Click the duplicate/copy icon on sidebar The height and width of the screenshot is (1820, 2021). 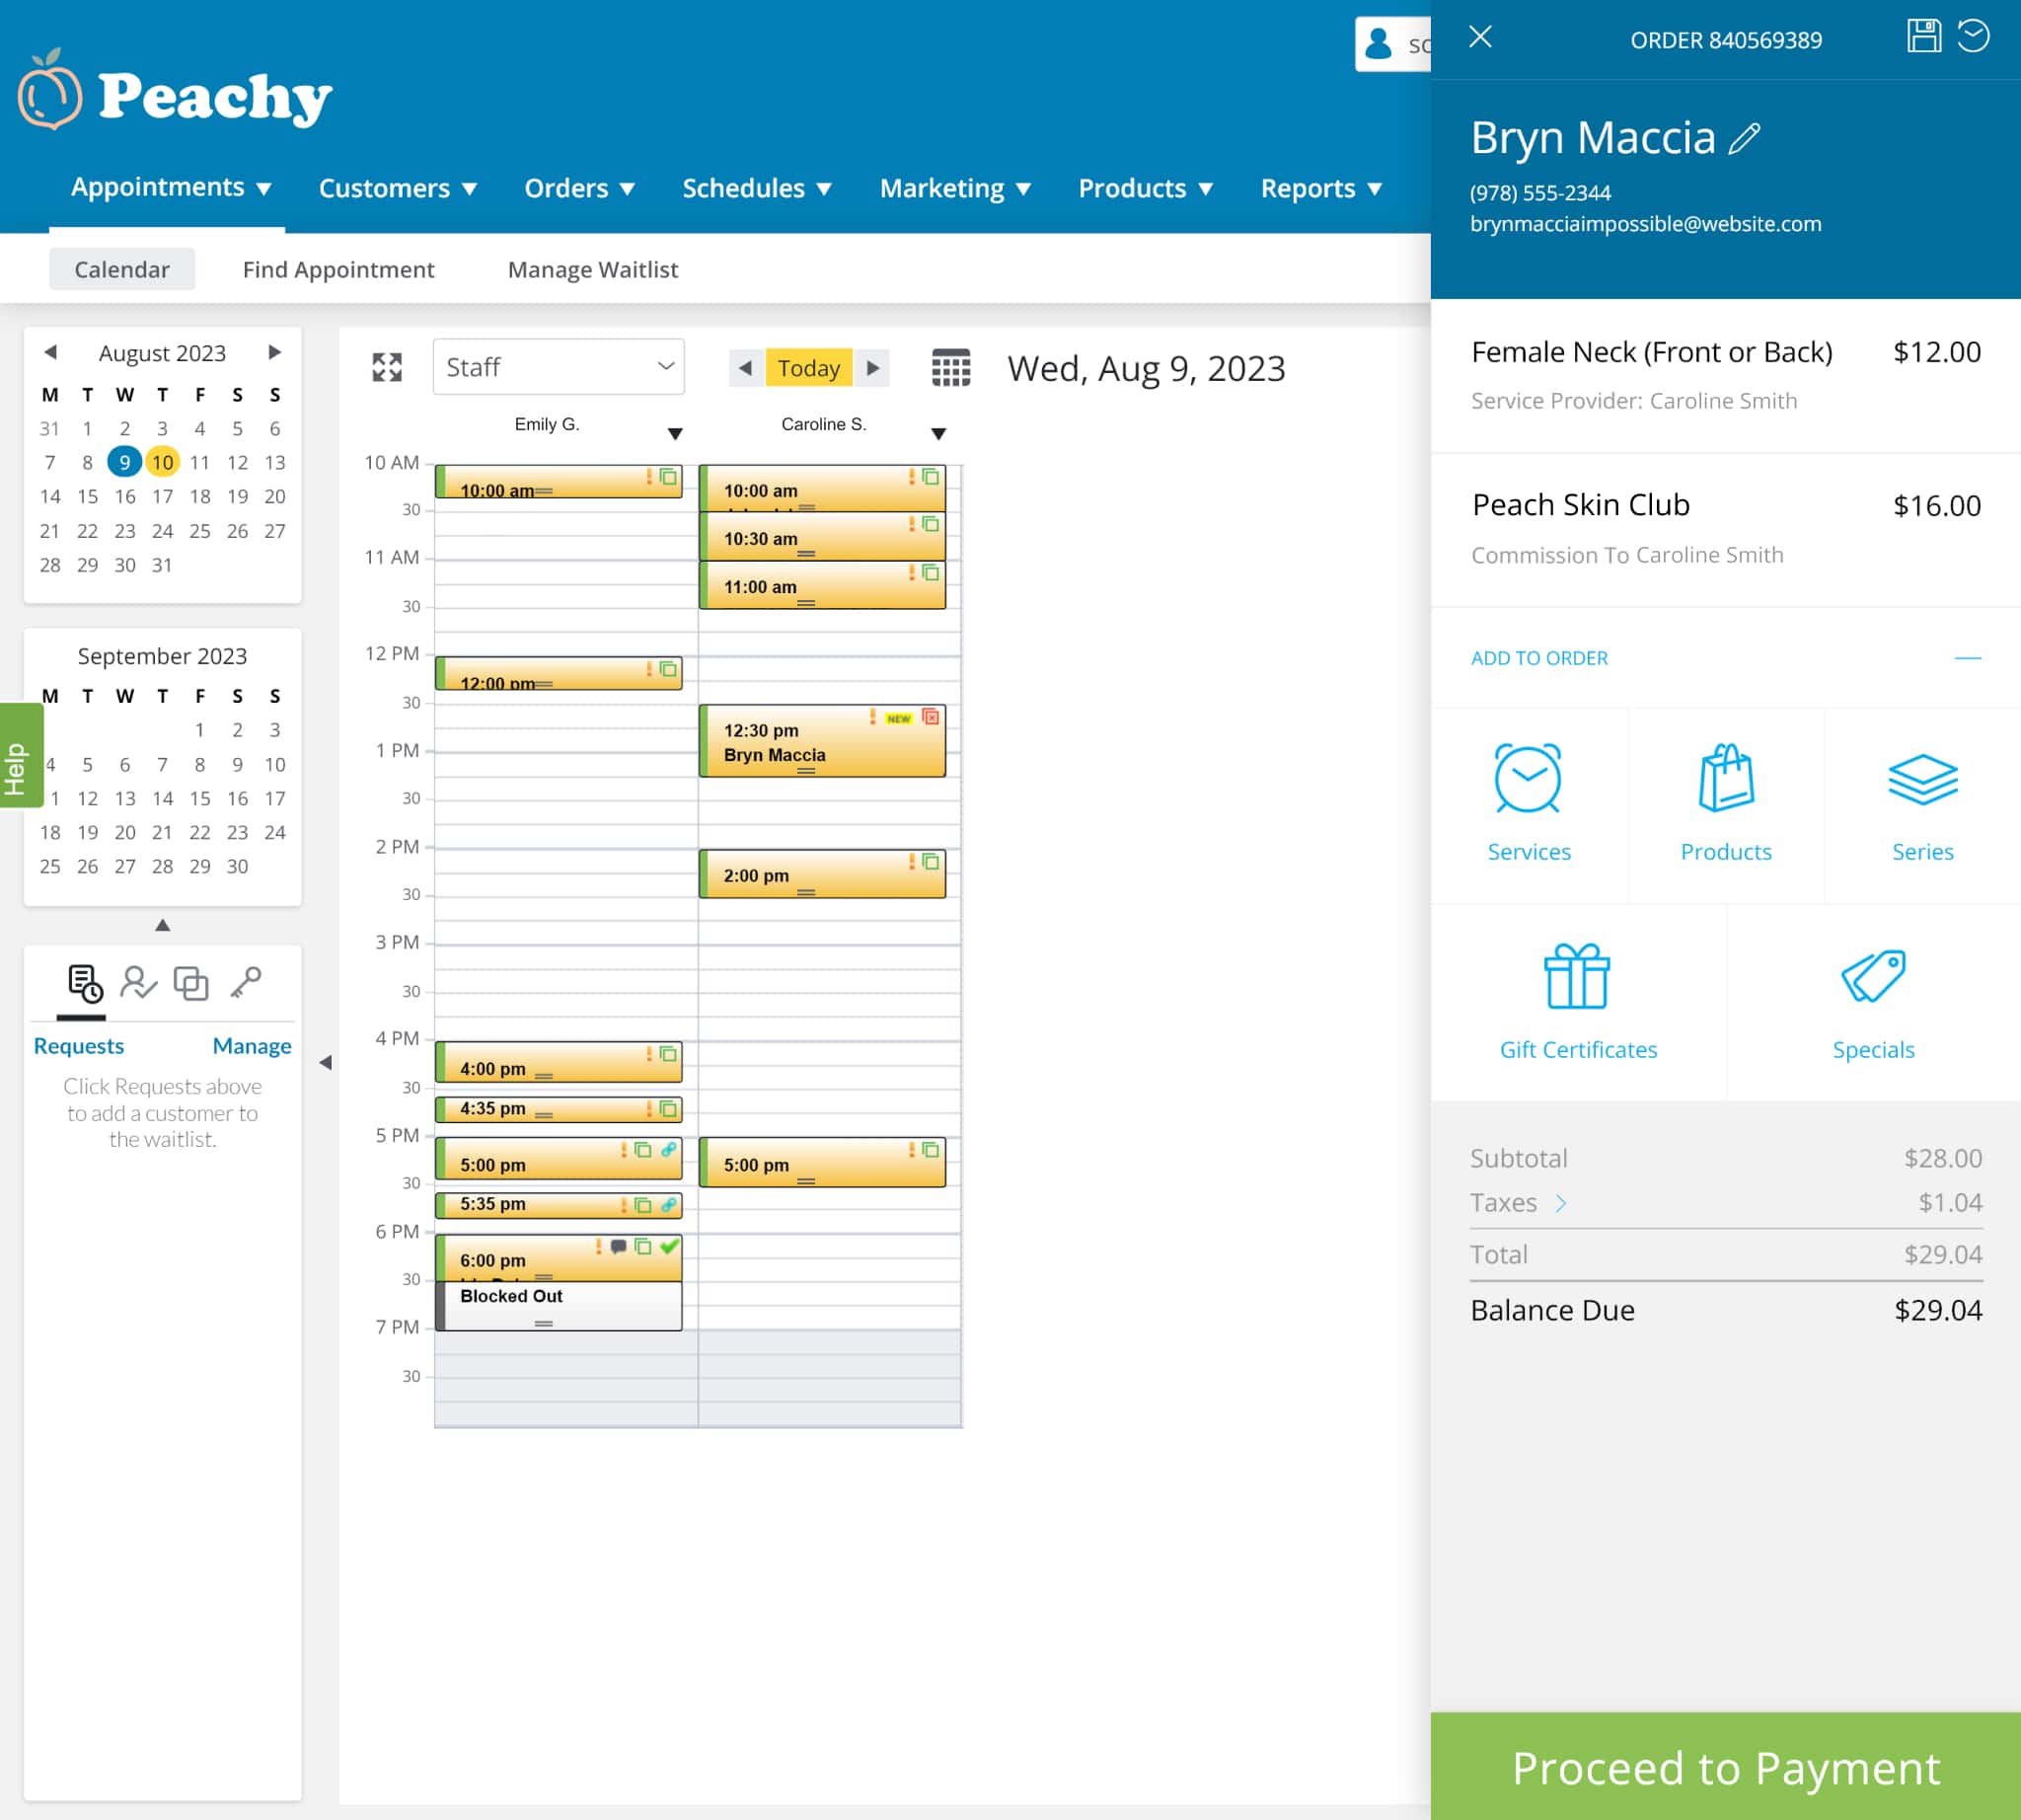click(x=189, y=982)
